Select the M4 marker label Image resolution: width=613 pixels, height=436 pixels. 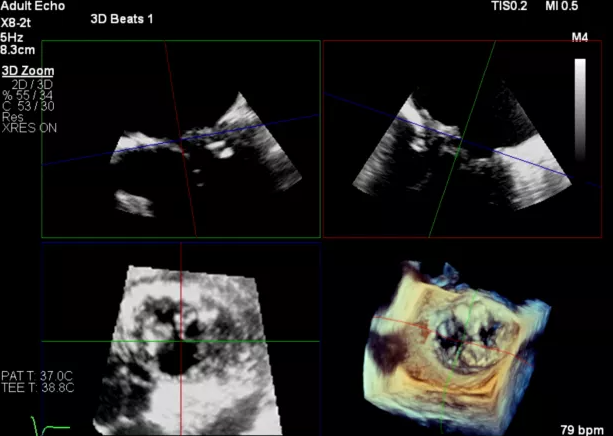pos(579,39)
